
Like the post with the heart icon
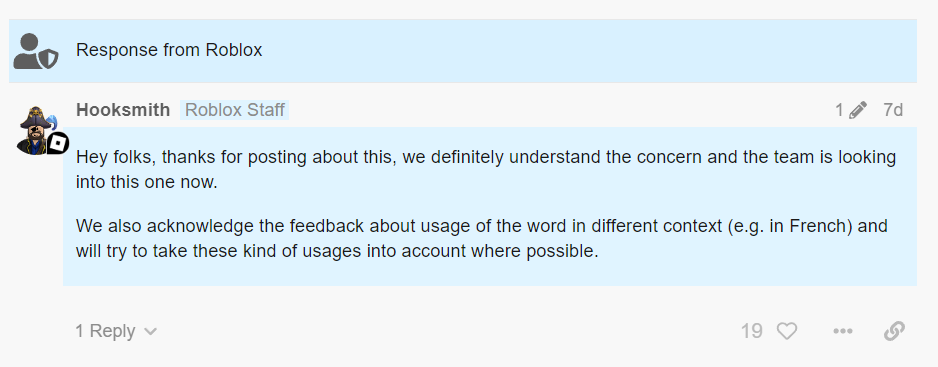coord(787,331)
